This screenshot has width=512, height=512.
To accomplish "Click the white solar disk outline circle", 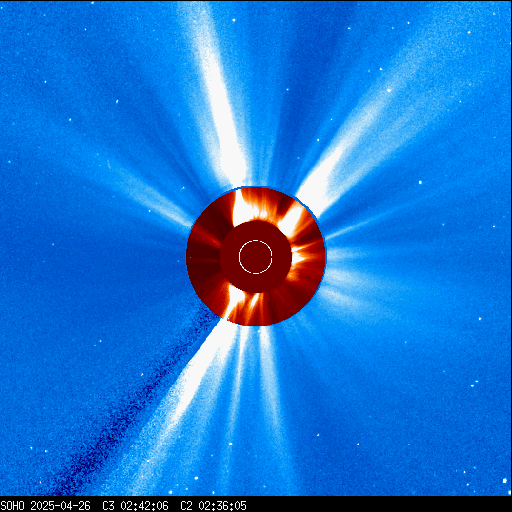I will click(256, 257).
